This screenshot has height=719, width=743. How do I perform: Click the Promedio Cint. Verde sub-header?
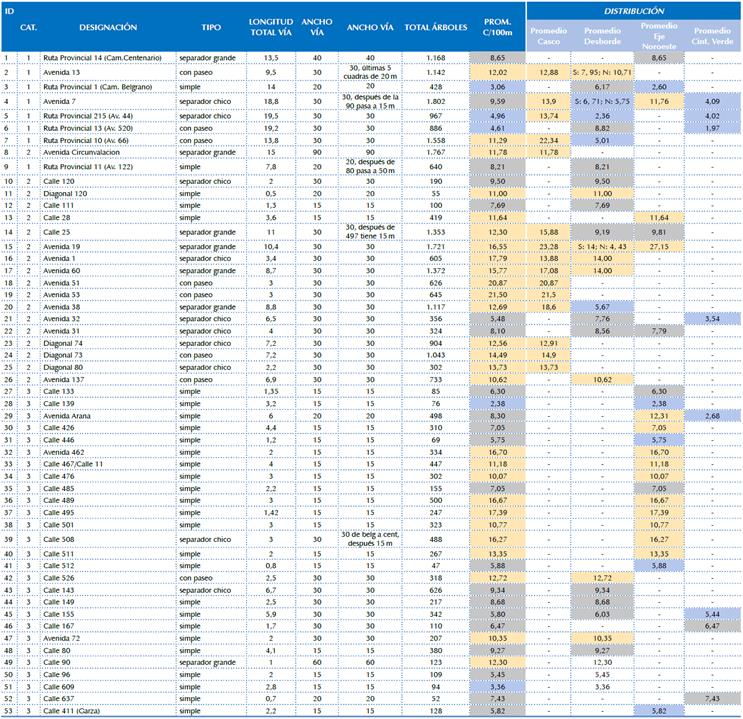(x=713, y=36)
